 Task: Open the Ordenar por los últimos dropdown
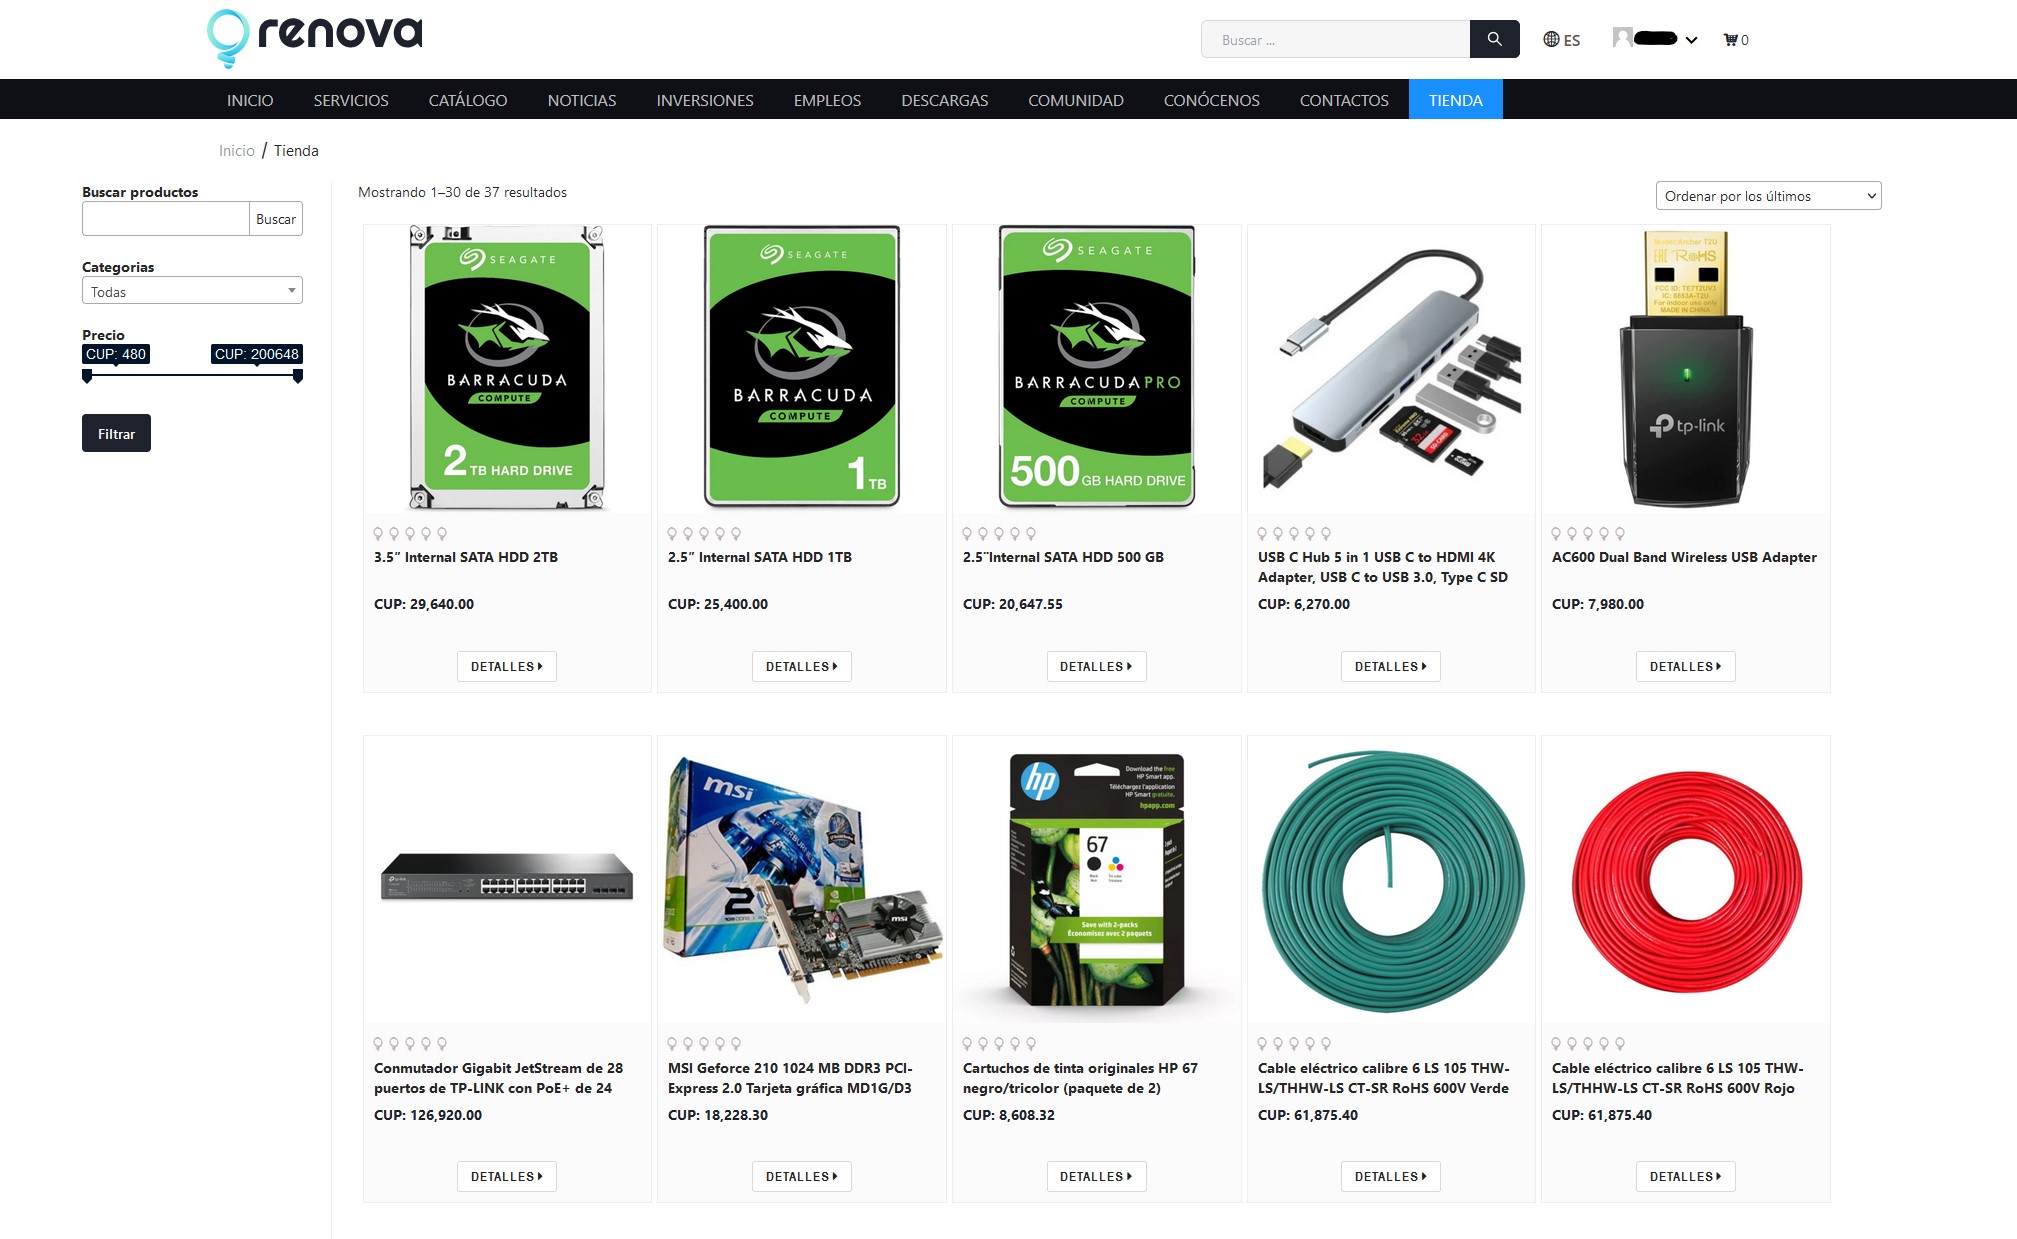(x=1768, y=196)
